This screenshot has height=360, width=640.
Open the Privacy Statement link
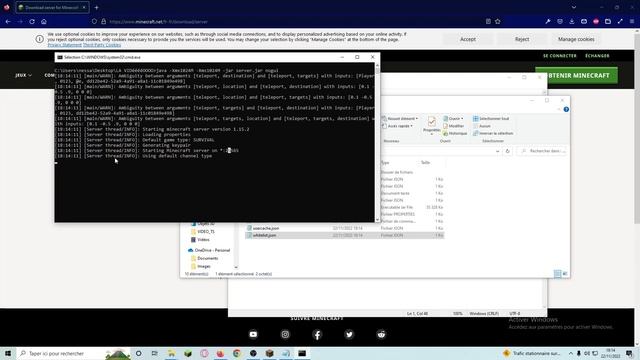coord(64,45)
